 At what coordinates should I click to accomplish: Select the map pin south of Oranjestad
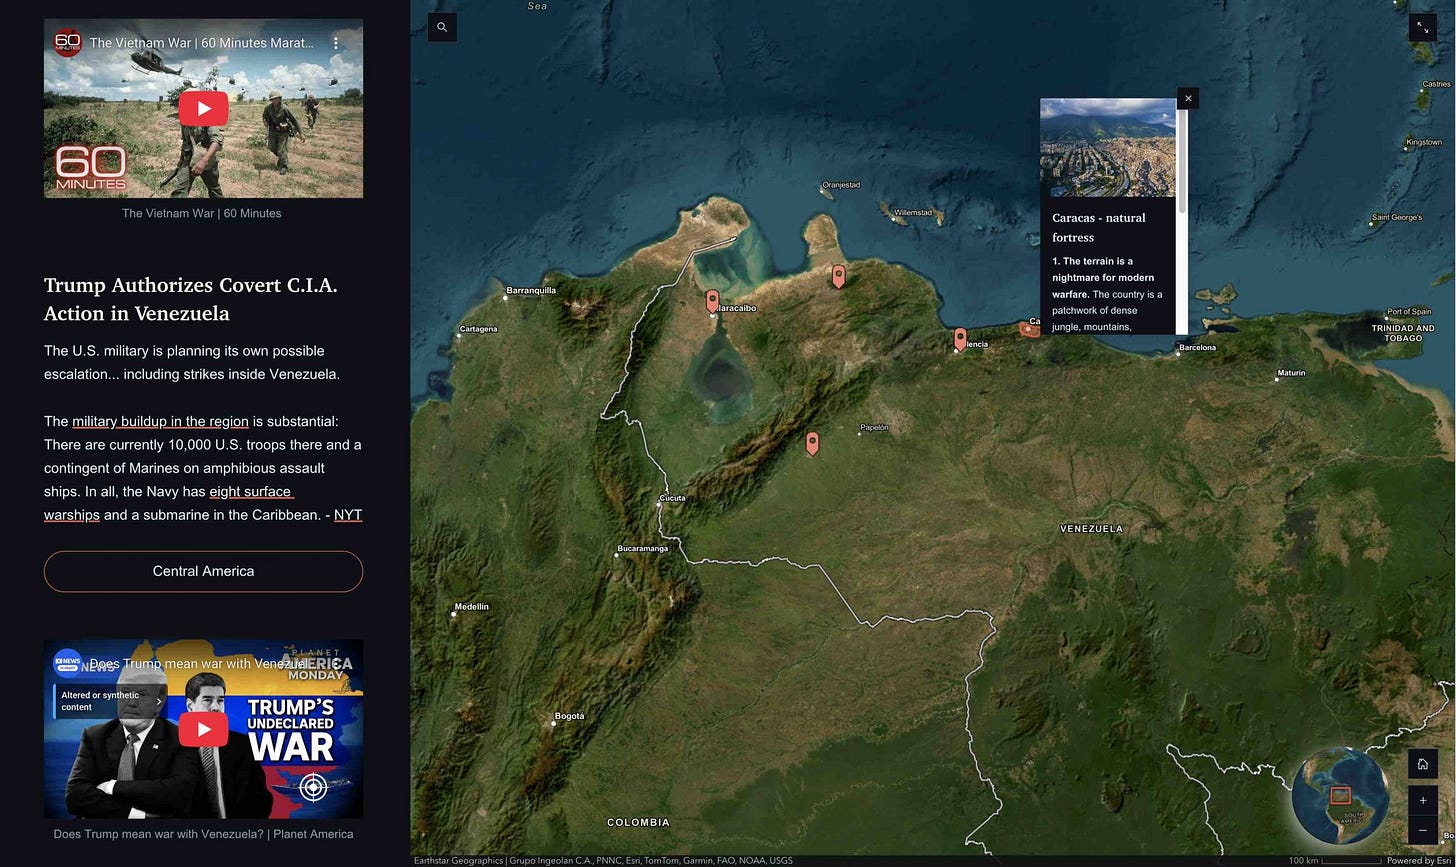coord(838,276)
